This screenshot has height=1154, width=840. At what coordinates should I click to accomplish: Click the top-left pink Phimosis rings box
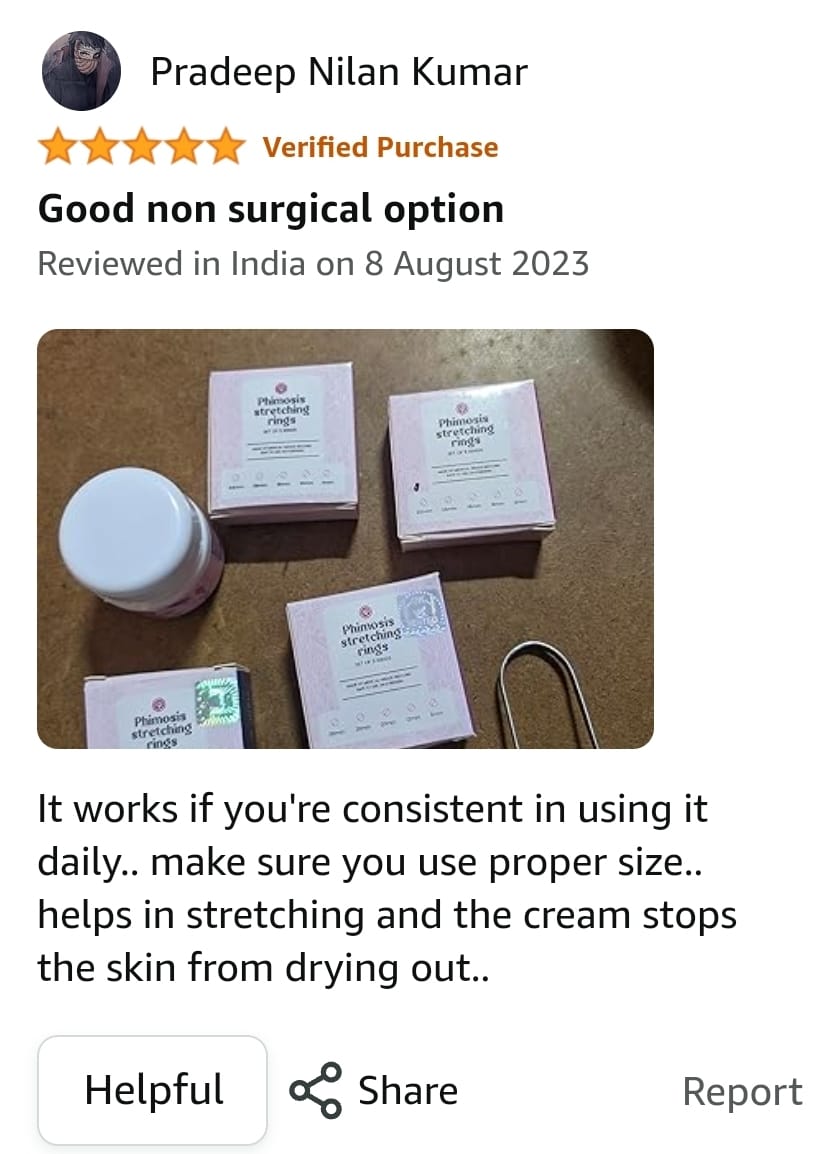click(283, 442)
